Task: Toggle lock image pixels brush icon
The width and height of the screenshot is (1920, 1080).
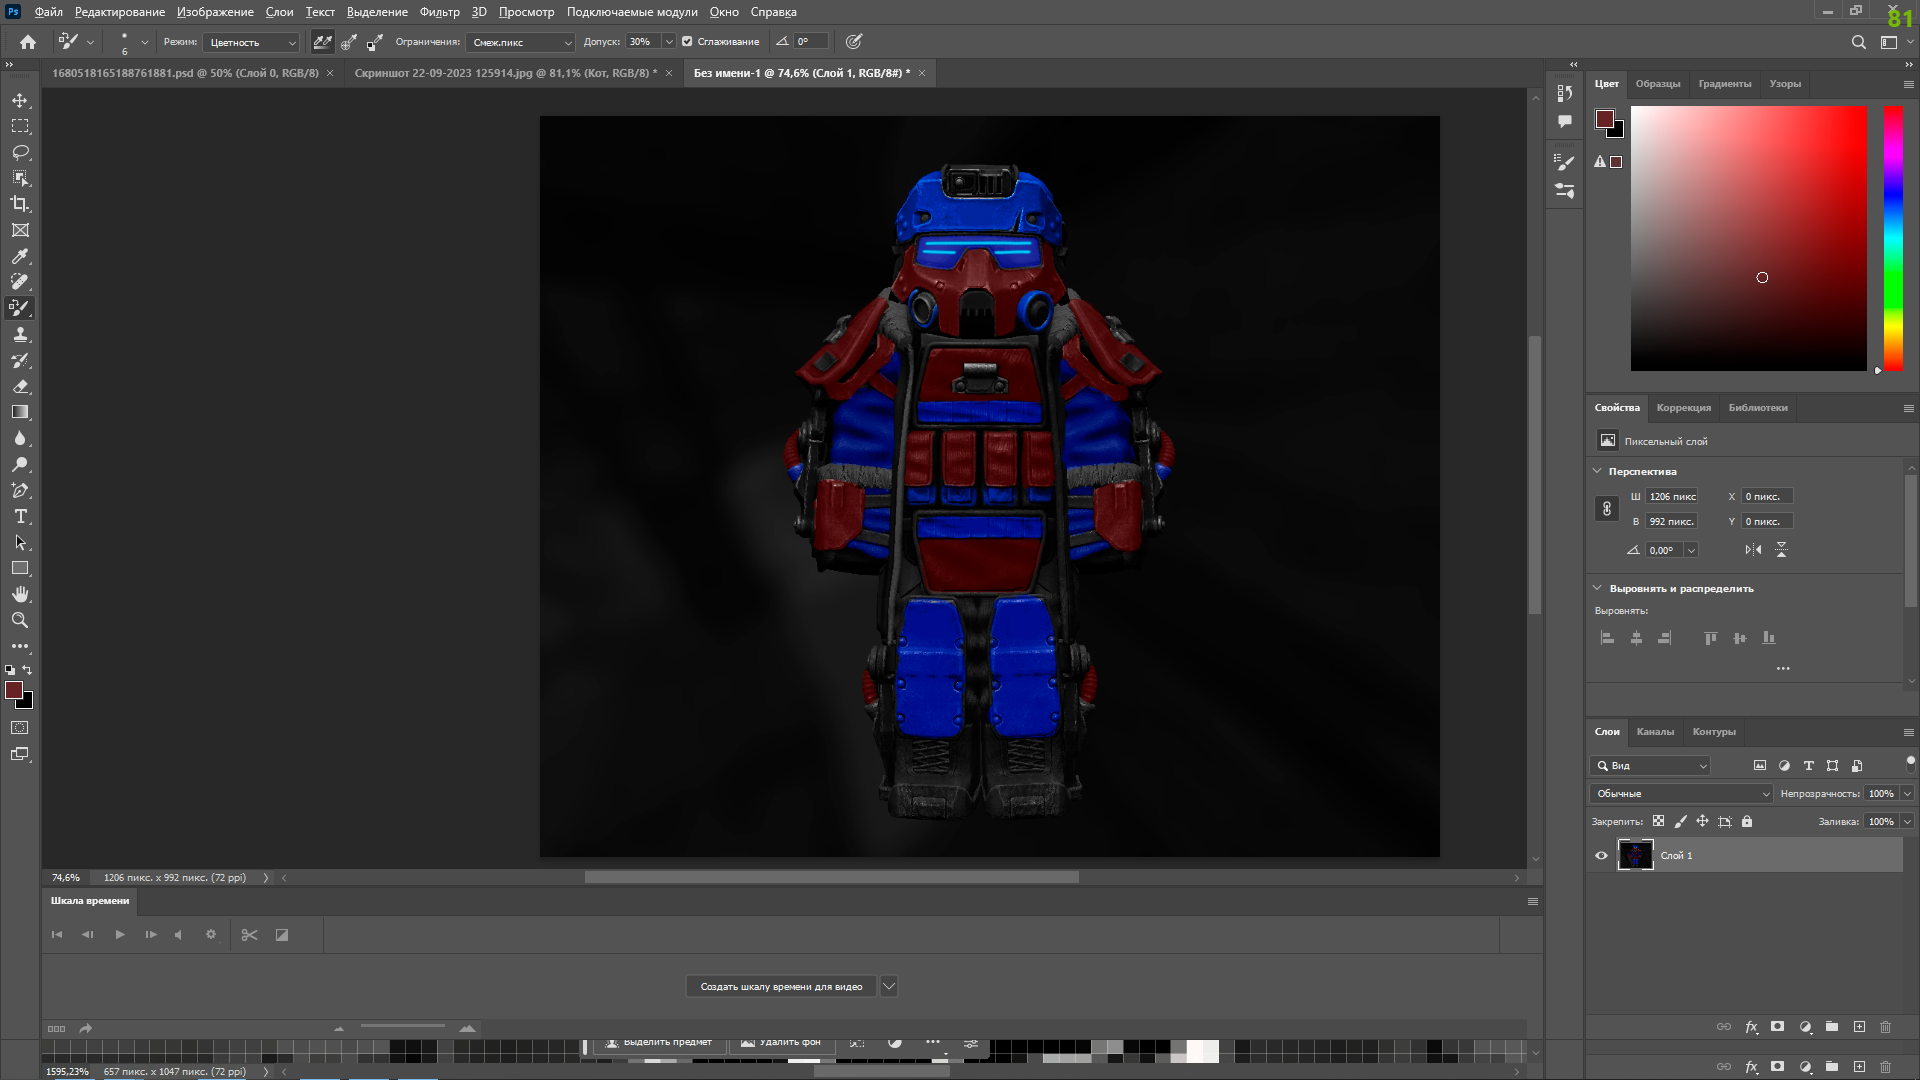Action: tap(1680, 822)
